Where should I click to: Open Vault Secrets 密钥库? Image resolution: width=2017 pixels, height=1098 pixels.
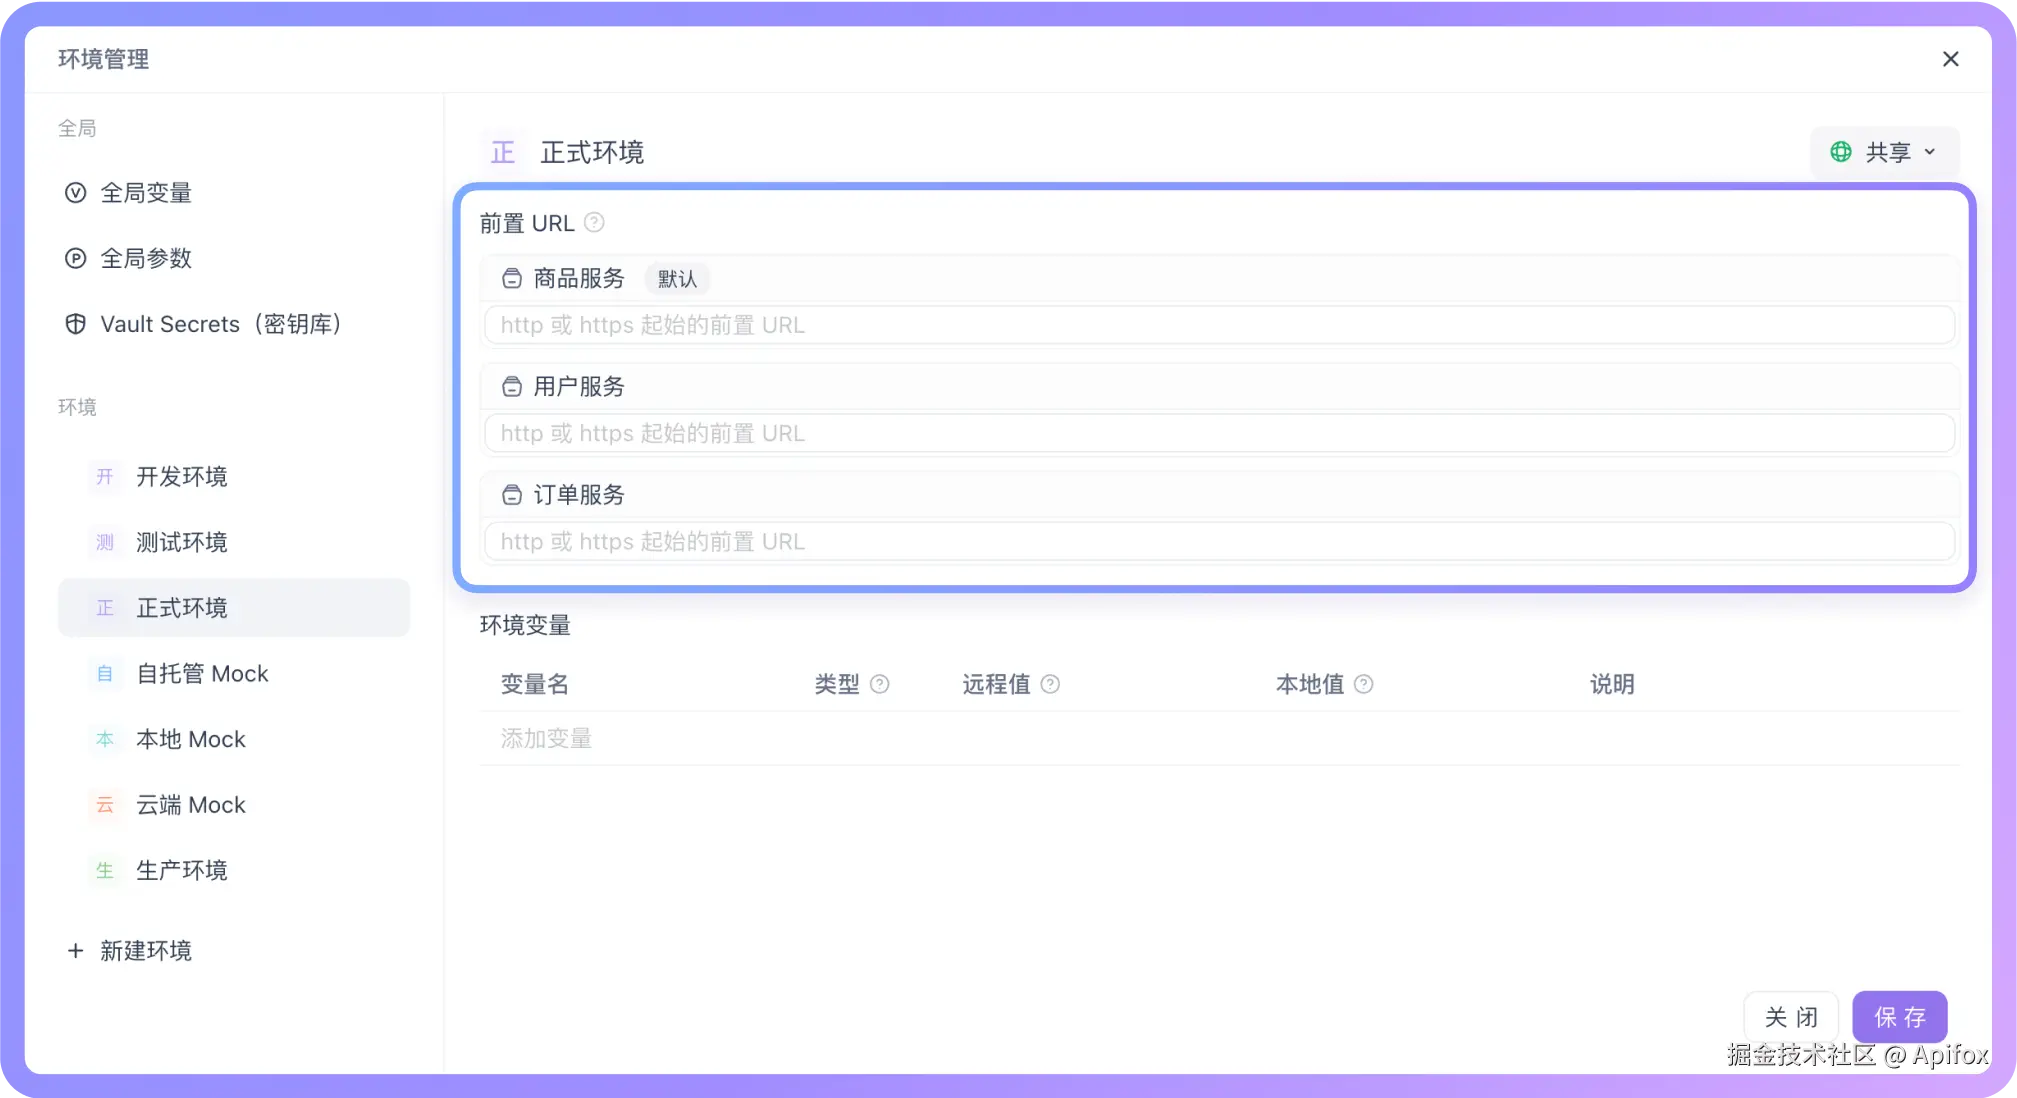220,324
